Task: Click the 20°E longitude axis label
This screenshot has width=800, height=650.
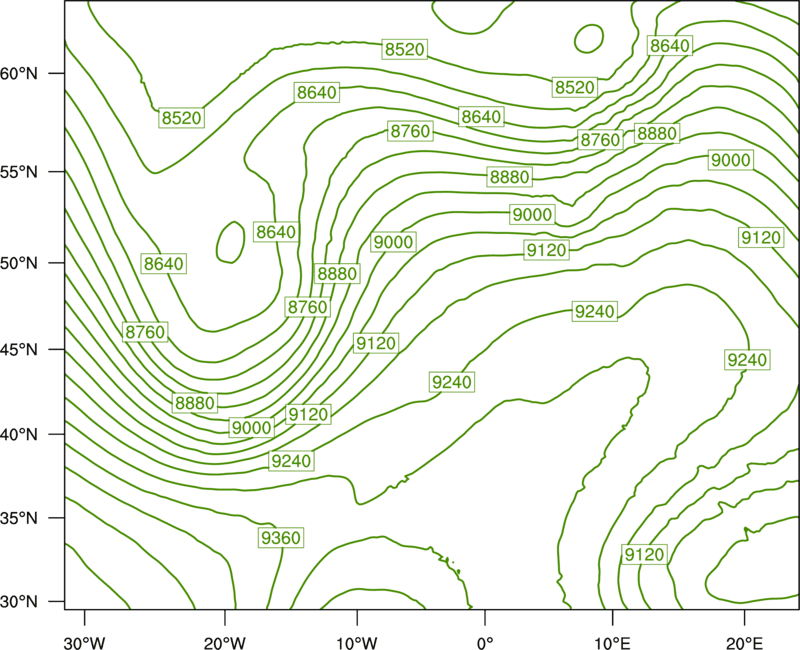Action: point(744,643)
